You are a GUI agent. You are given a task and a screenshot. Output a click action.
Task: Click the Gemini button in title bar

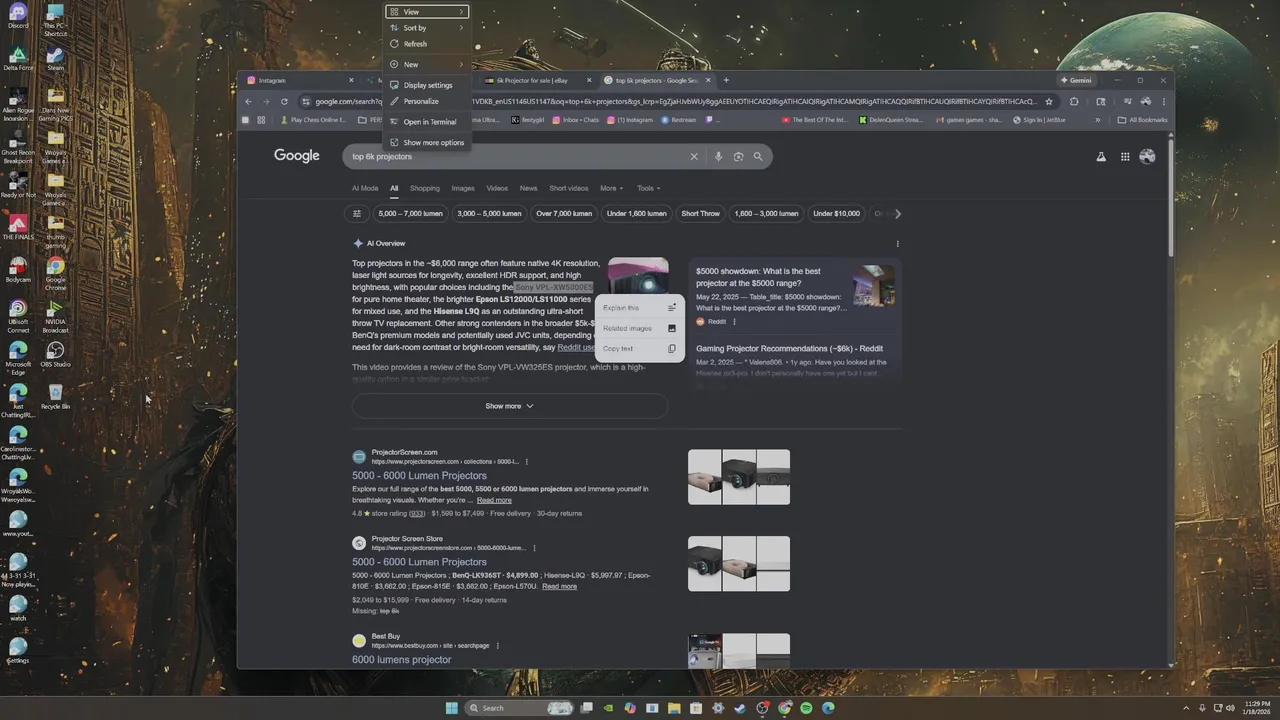(x=1076, y=80)
